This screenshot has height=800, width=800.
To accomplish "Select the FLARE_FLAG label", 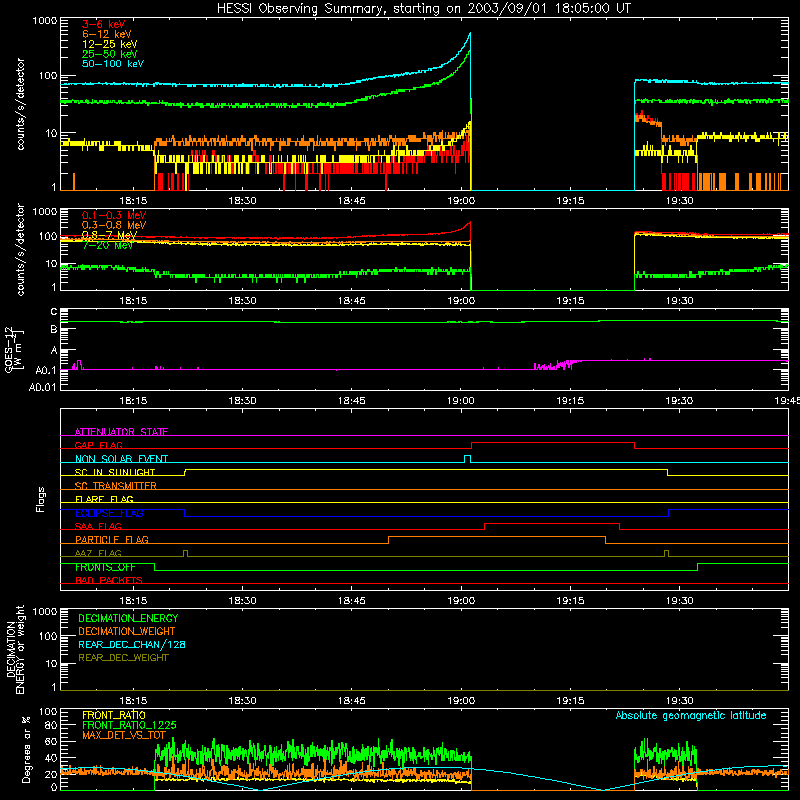I will pos(104,499).
